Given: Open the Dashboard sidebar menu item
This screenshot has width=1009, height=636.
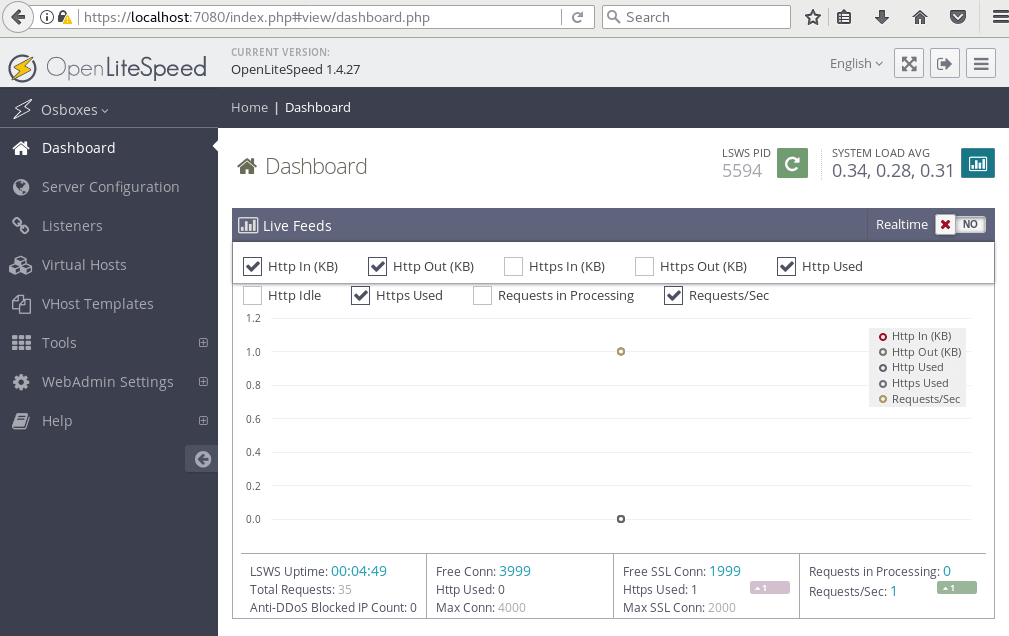Looking at the screenshot, I should (109, 148).
